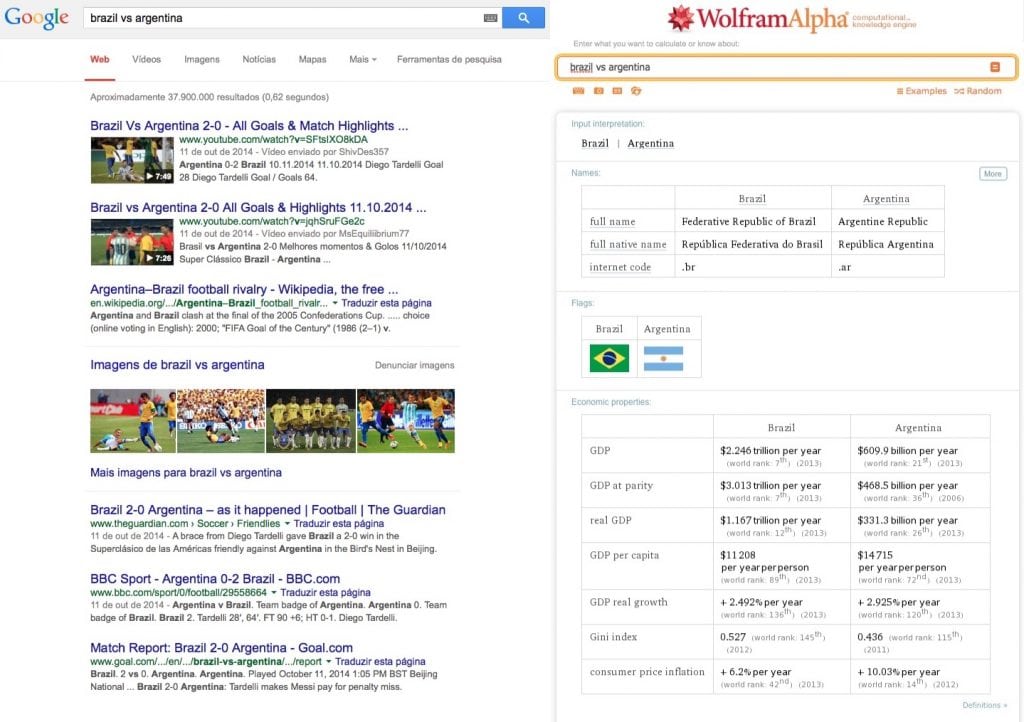
Task: Click 'Traduzir esta página' on BBC result
Action: 325,593
